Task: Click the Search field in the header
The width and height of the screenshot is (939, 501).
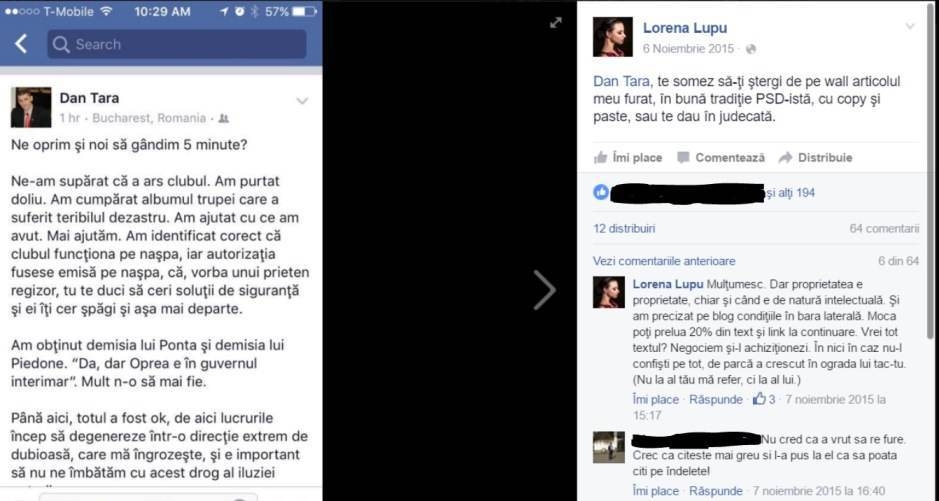Action: 177,44
